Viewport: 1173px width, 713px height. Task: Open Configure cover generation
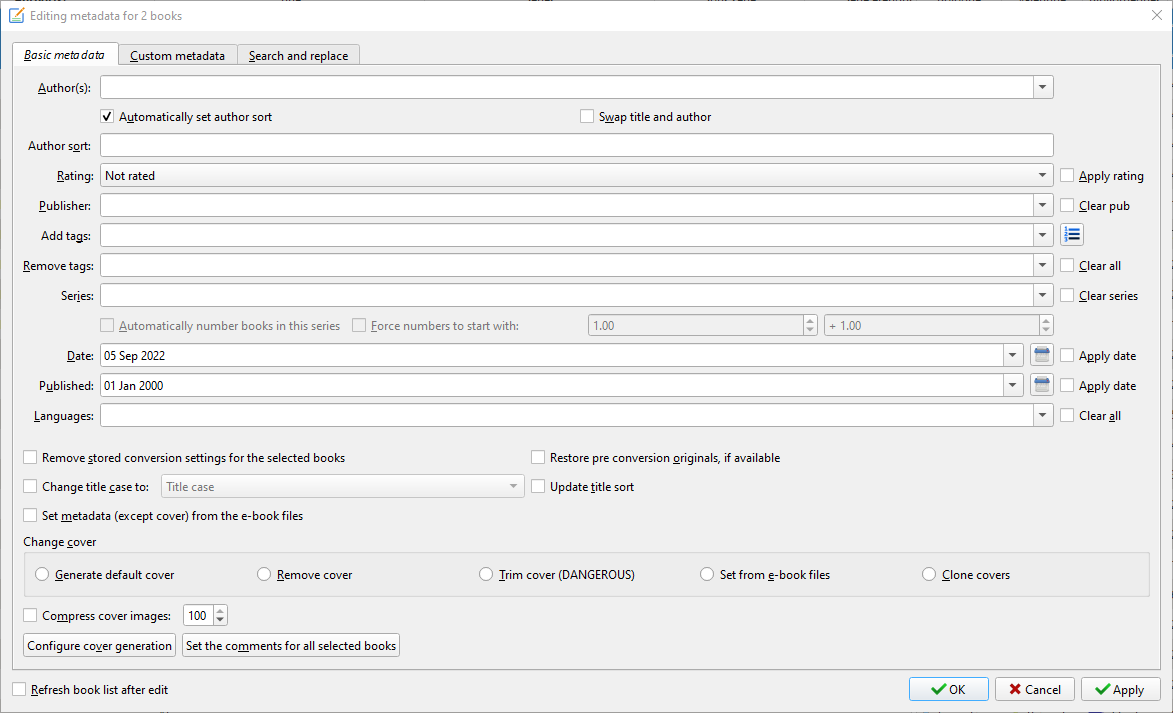click(99, 645)
